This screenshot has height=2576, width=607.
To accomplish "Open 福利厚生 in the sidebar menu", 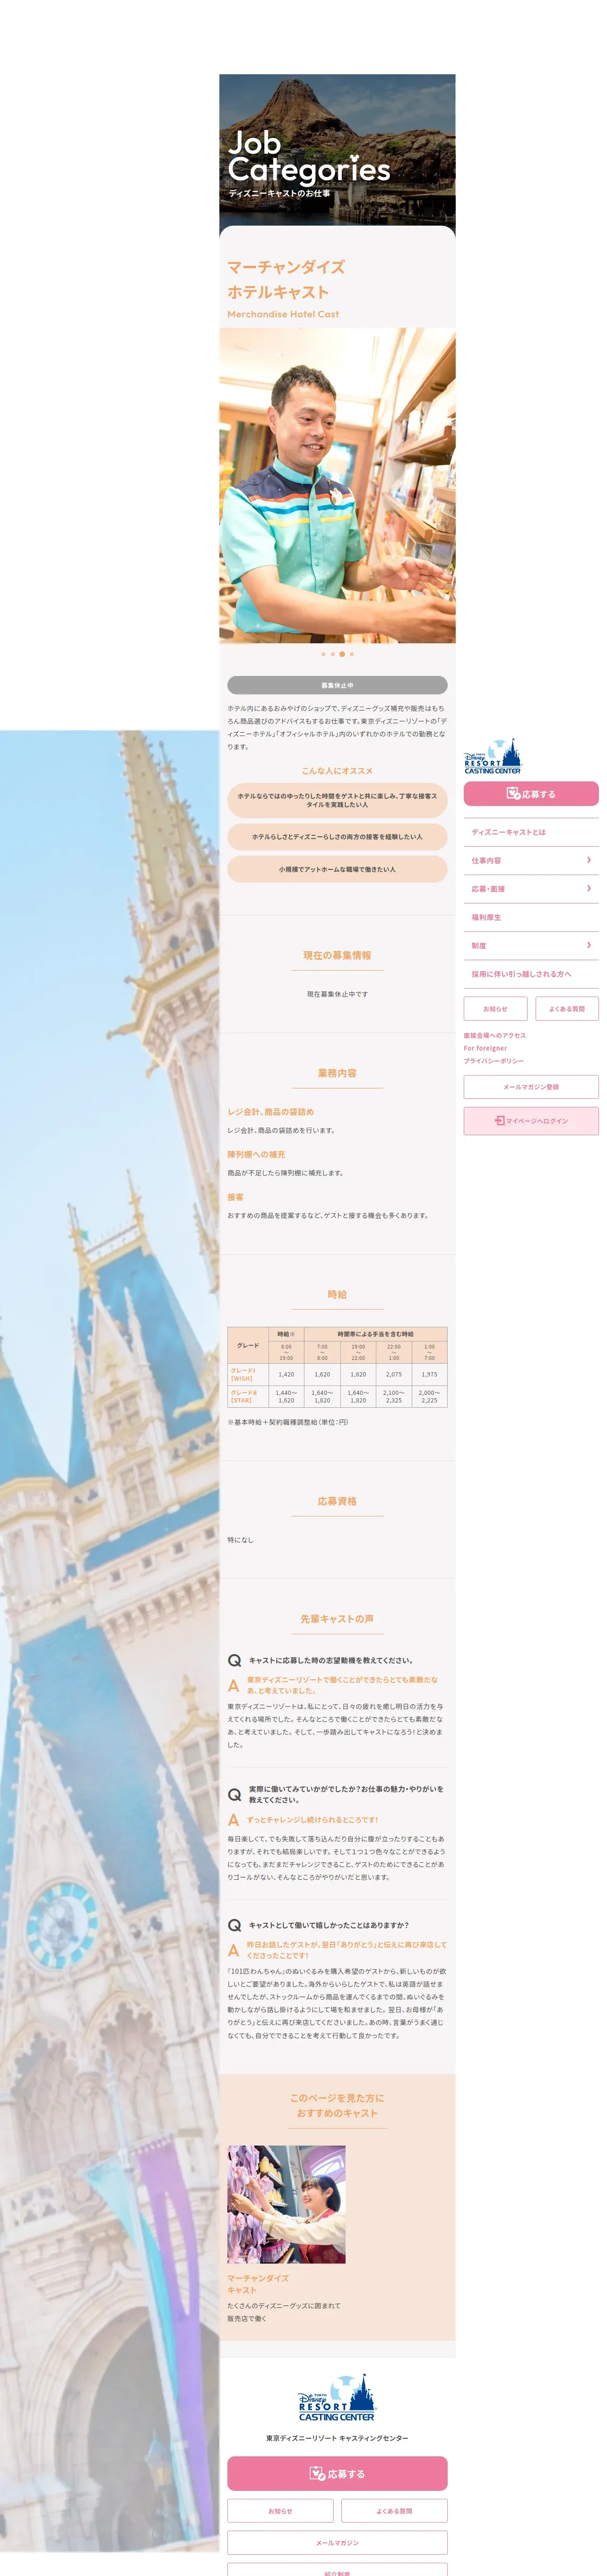I will (531, 917).
